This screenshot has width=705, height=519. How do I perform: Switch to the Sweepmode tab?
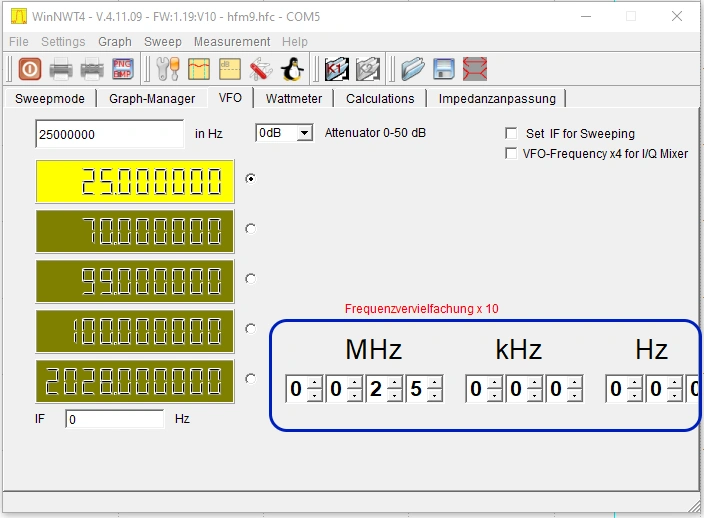50,98
